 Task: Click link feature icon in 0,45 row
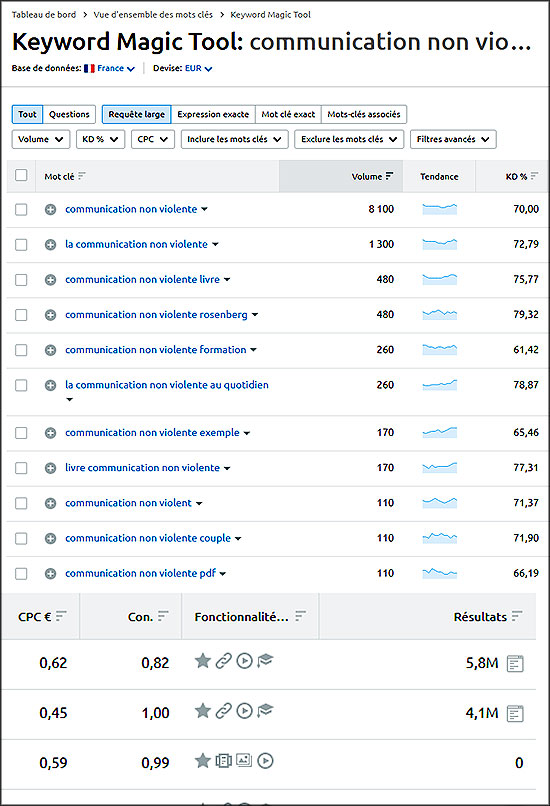pyautogui.click(x=223, y=711)
